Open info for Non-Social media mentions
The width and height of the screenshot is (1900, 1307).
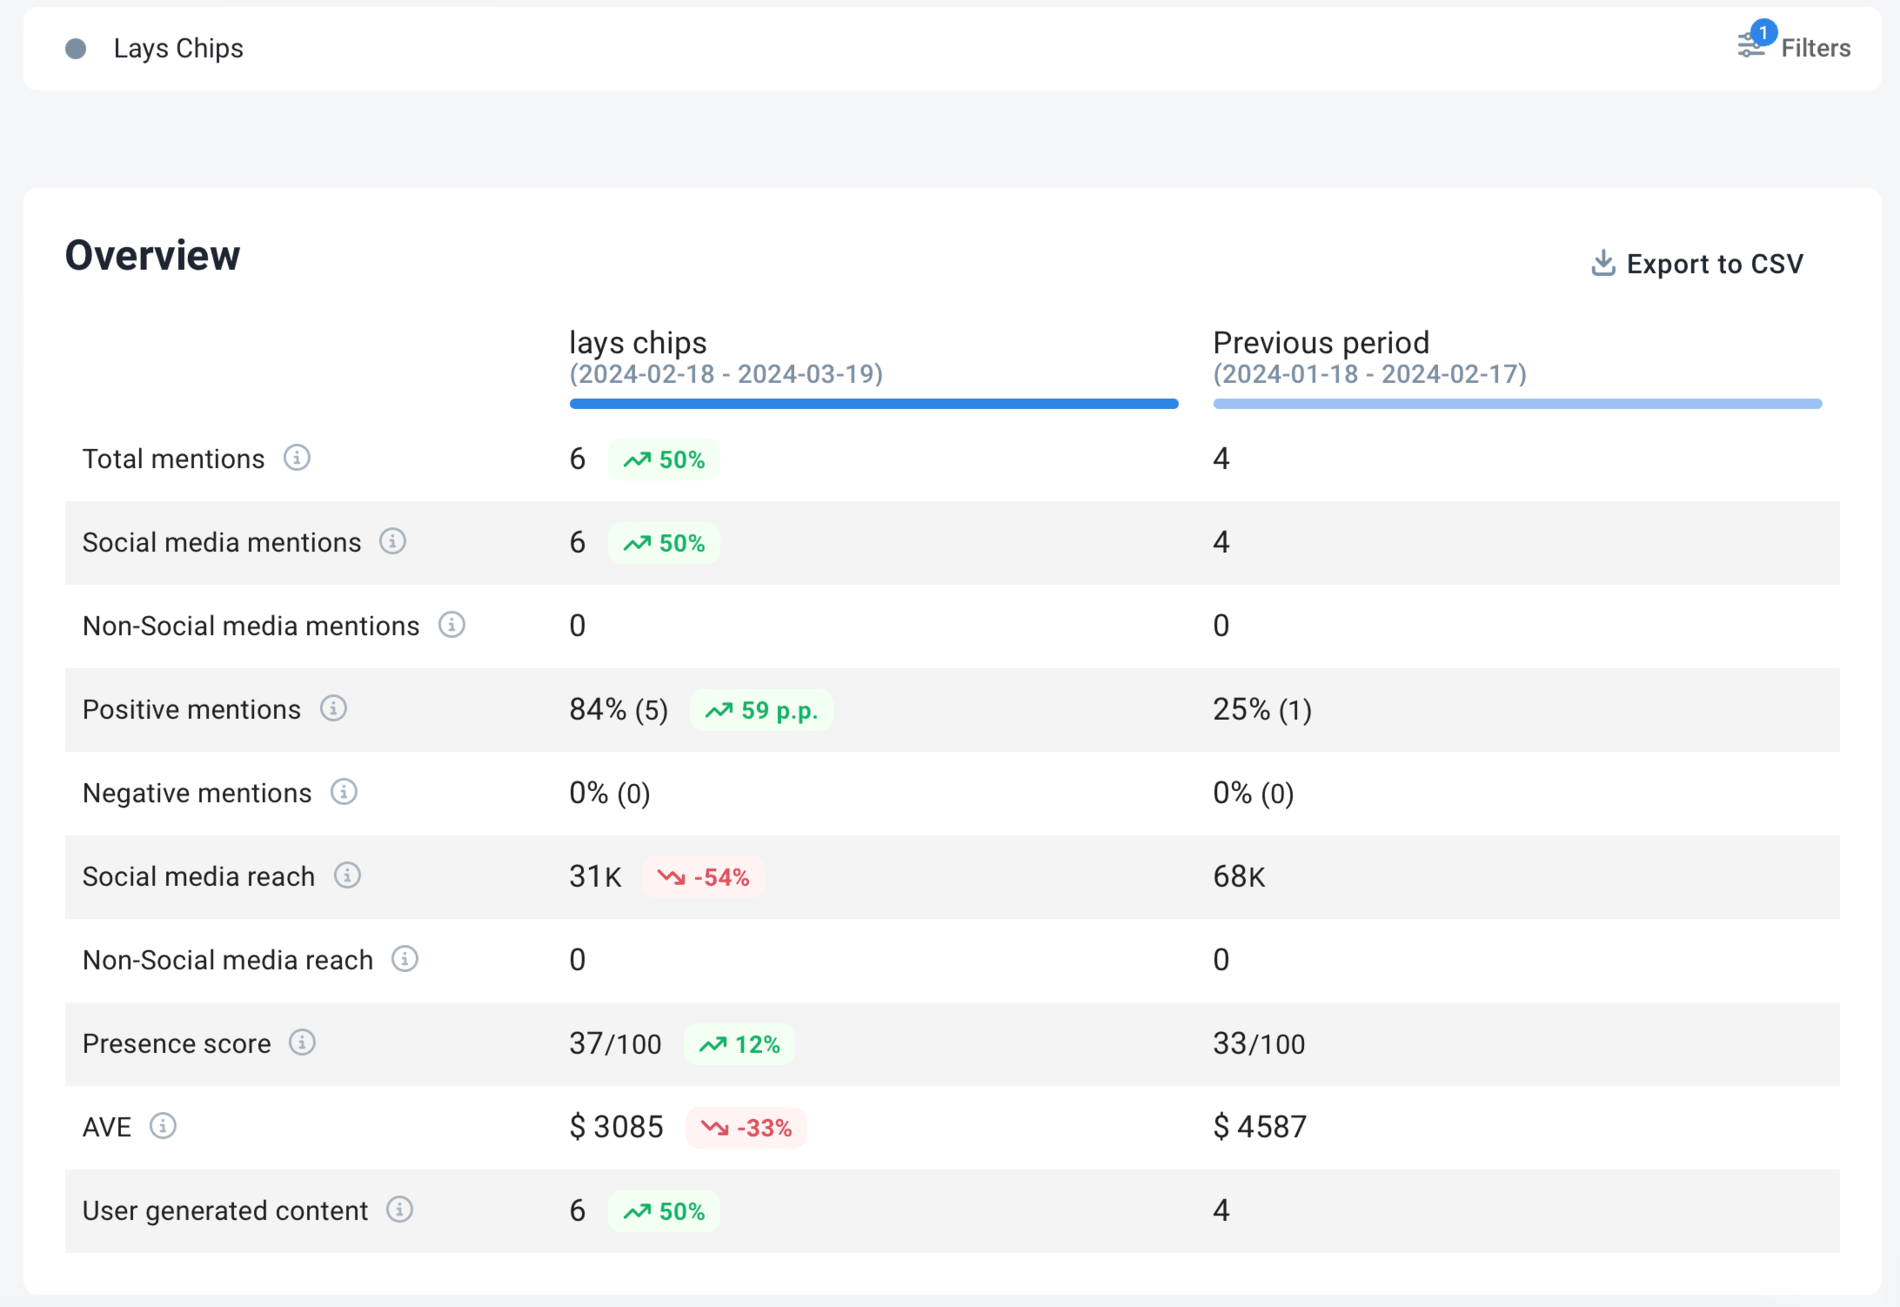(x=452, y=625)
